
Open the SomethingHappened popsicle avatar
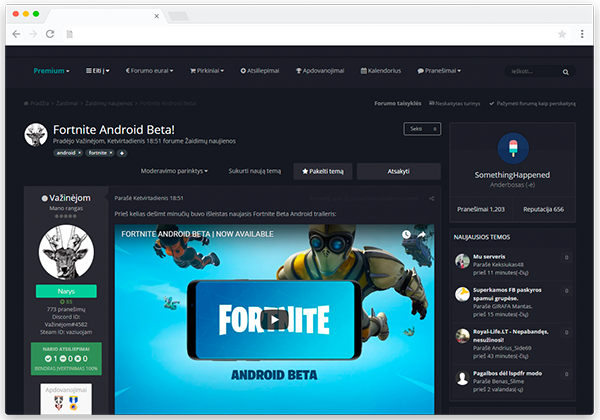click(x=512, y=149)
